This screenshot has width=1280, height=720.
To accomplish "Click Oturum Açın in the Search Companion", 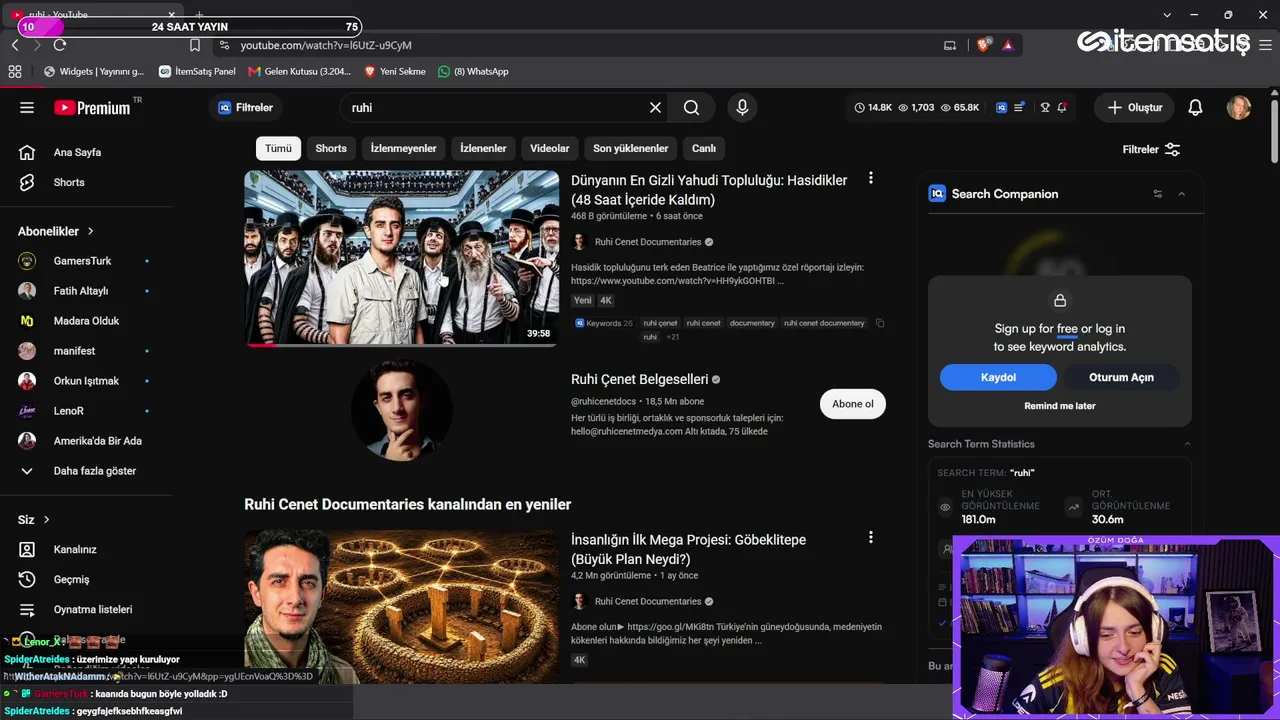I will click(x=1121, y=377).
